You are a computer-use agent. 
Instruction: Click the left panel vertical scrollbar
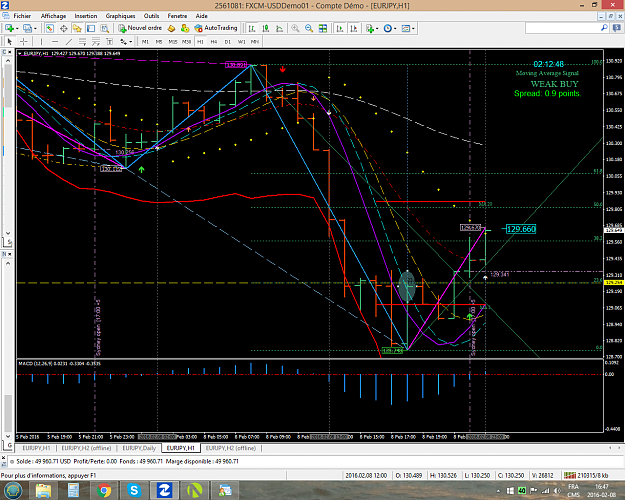(x=8, y=146)
